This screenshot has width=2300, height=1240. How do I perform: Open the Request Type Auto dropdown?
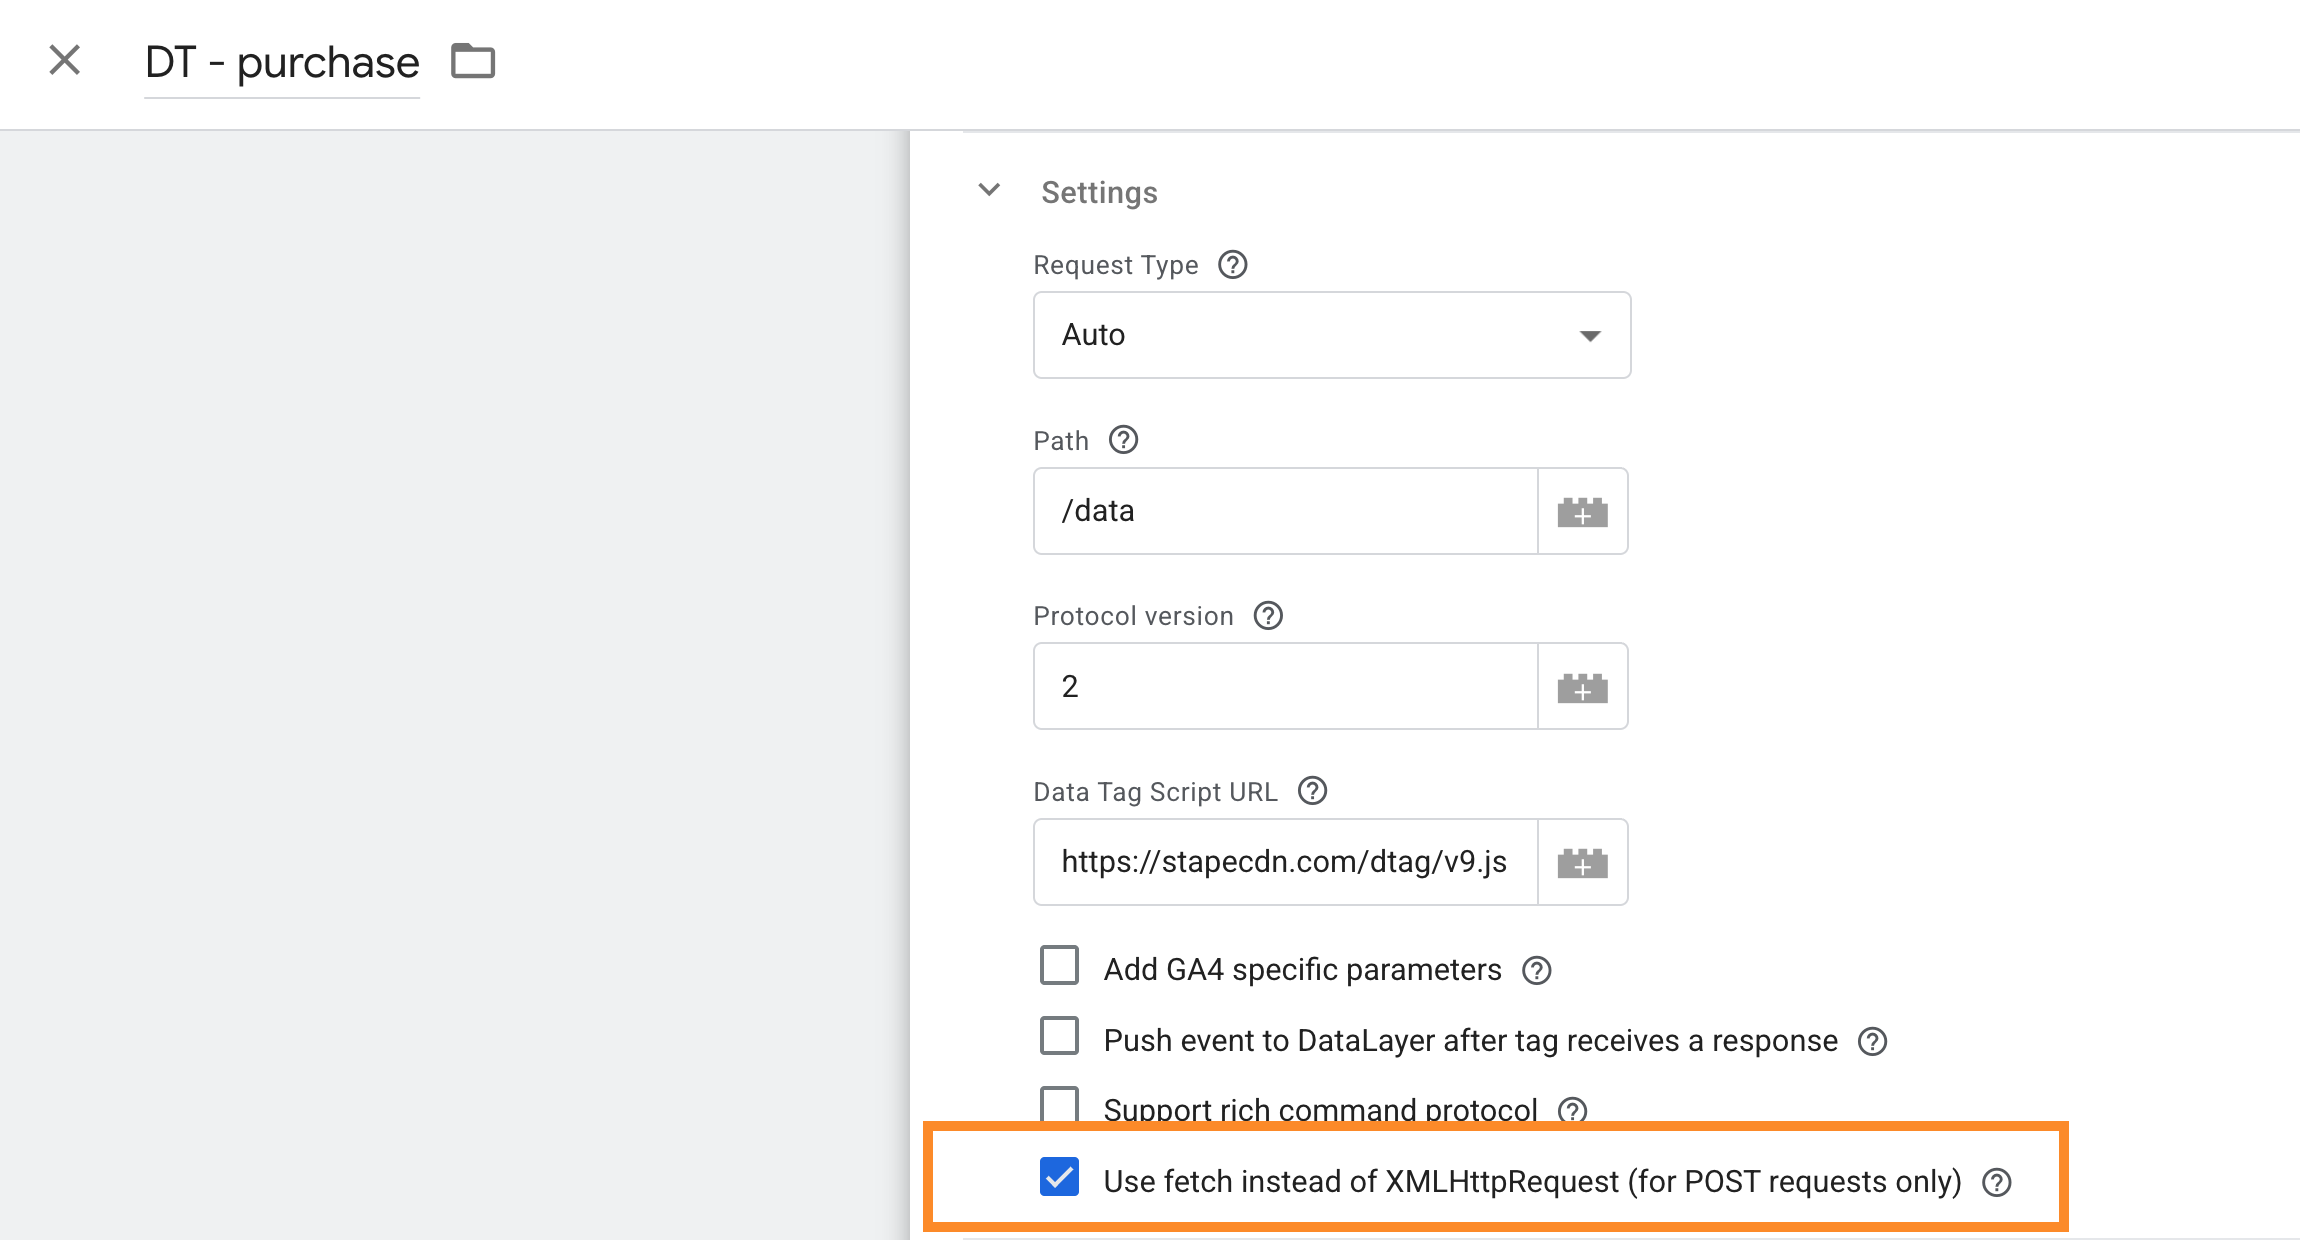click(x=1331, y=335)
